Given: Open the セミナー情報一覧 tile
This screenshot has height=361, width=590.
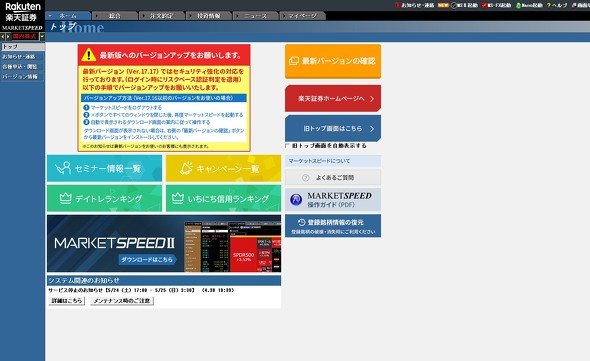Looking at the screenshot, I should click(x=104, y=168).
